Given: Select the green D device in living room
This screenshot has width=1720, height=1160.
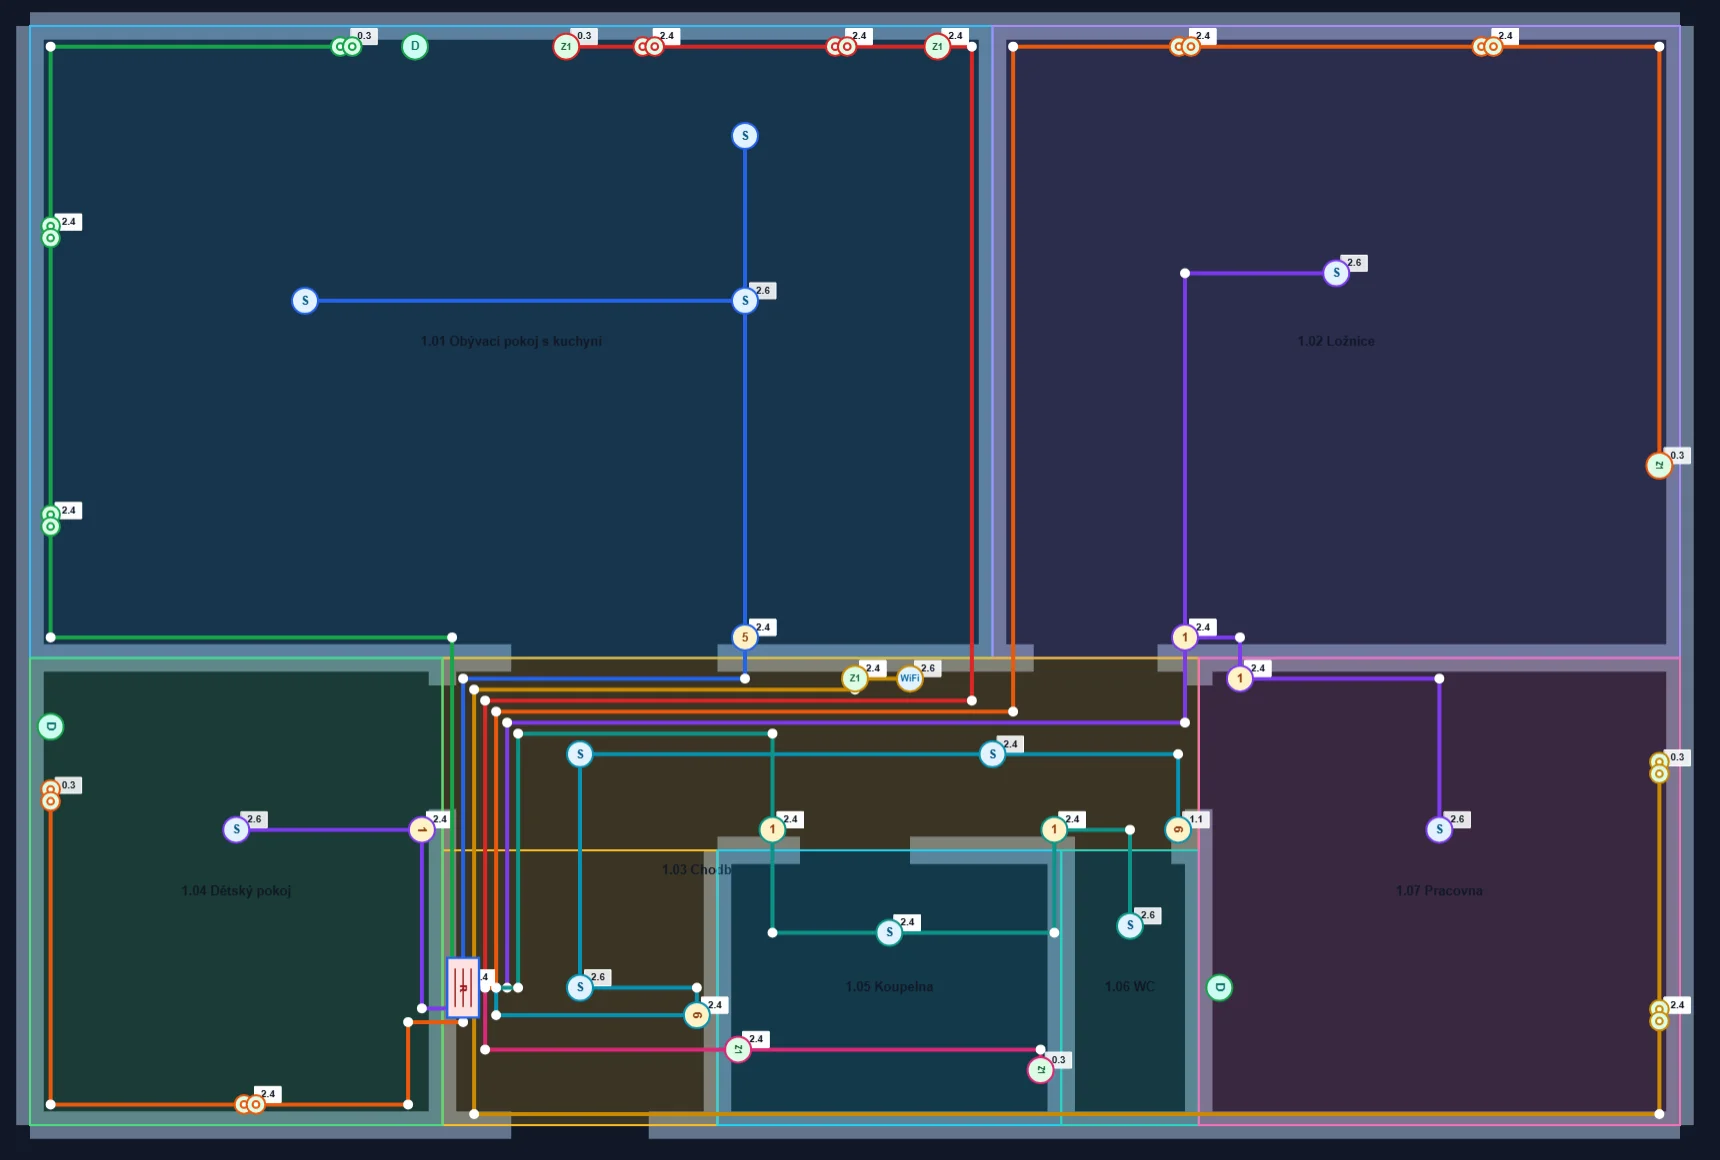Looking at the screenshot, I should (x=415, y=47).
